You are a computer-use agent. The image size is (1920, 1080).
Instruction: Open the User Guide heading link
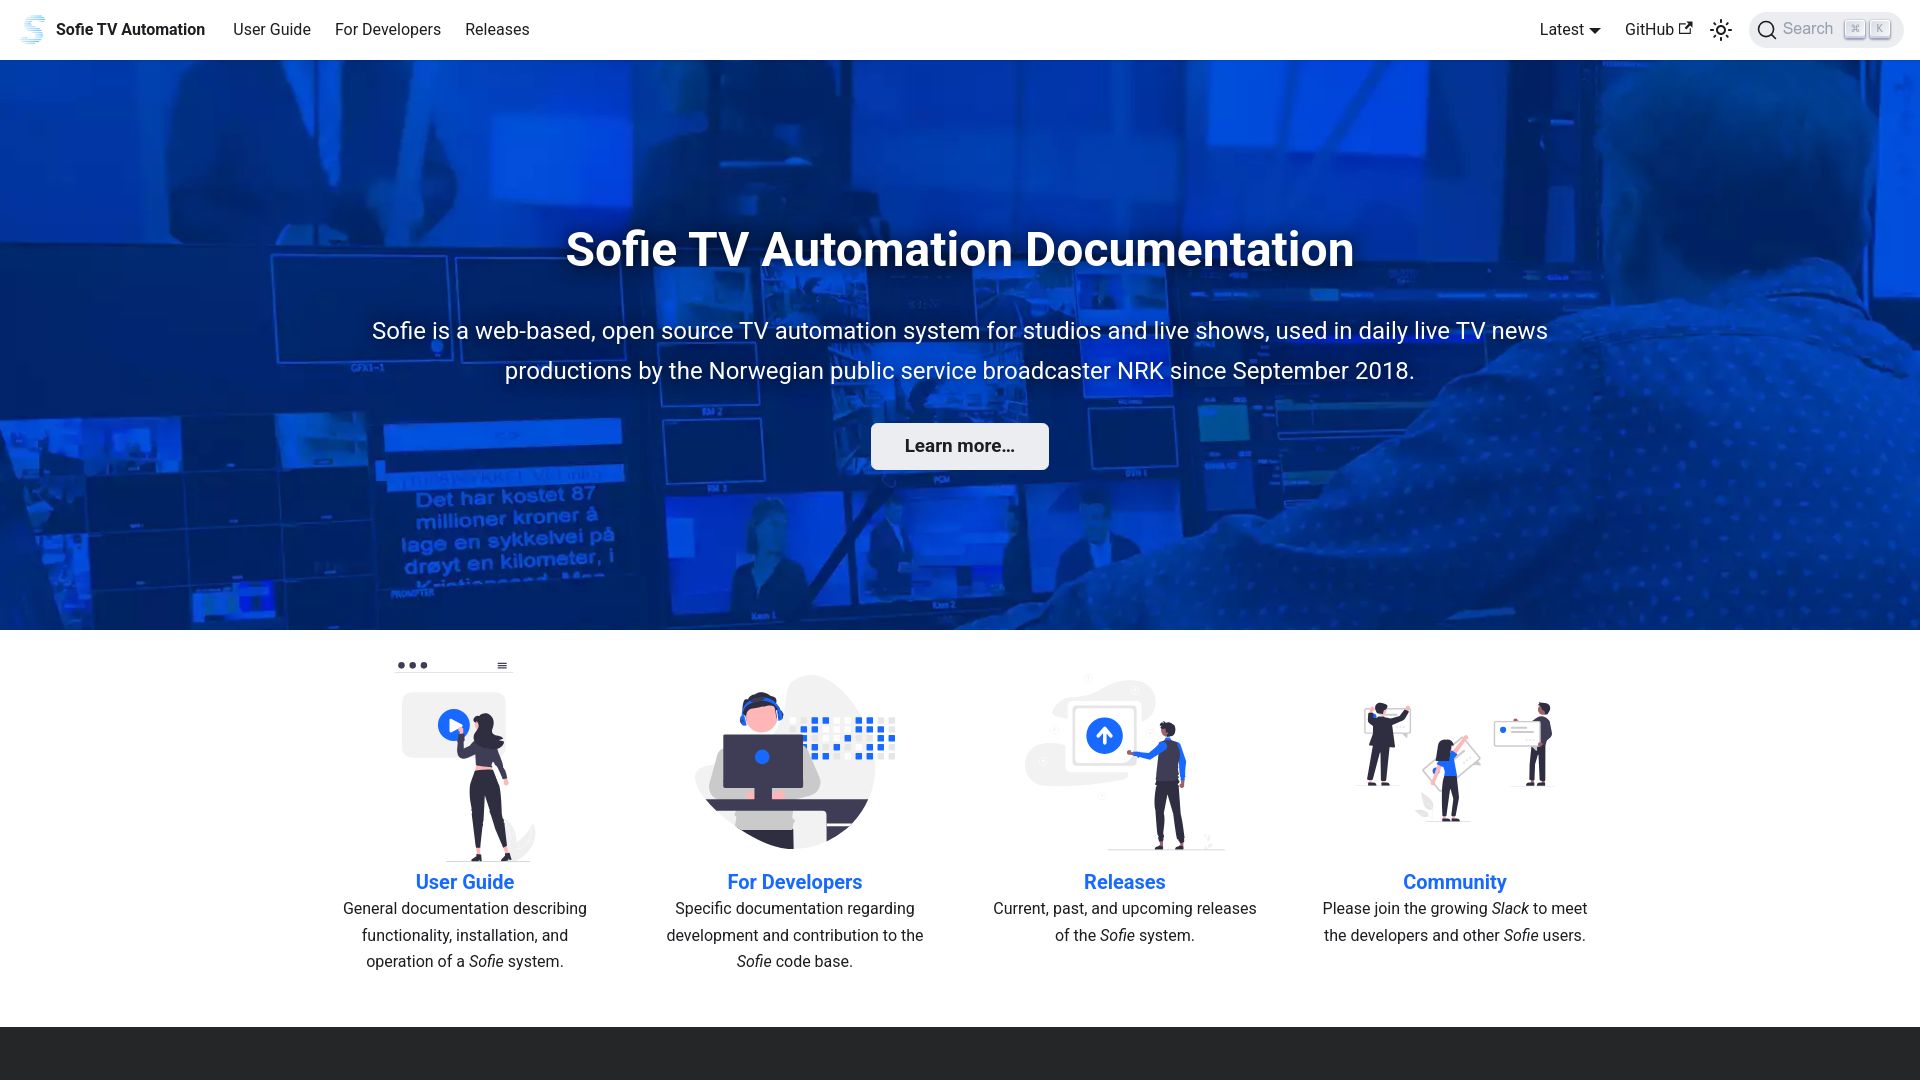465,882
